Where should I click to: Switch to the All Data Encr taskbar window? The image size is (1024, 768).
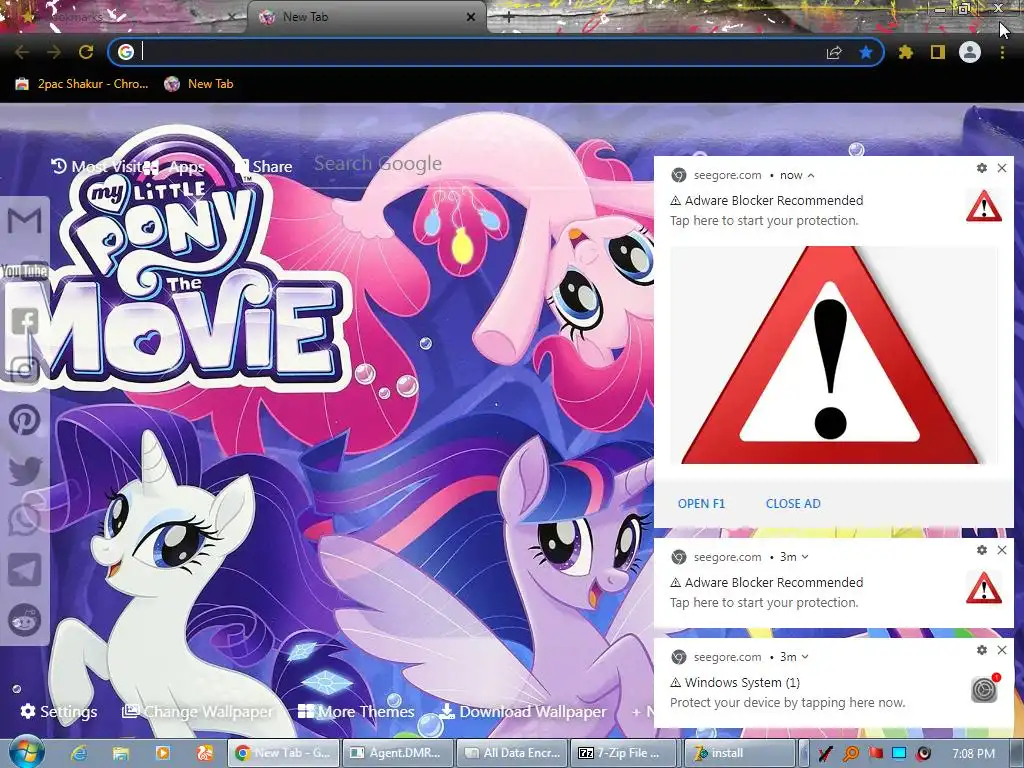511,753
